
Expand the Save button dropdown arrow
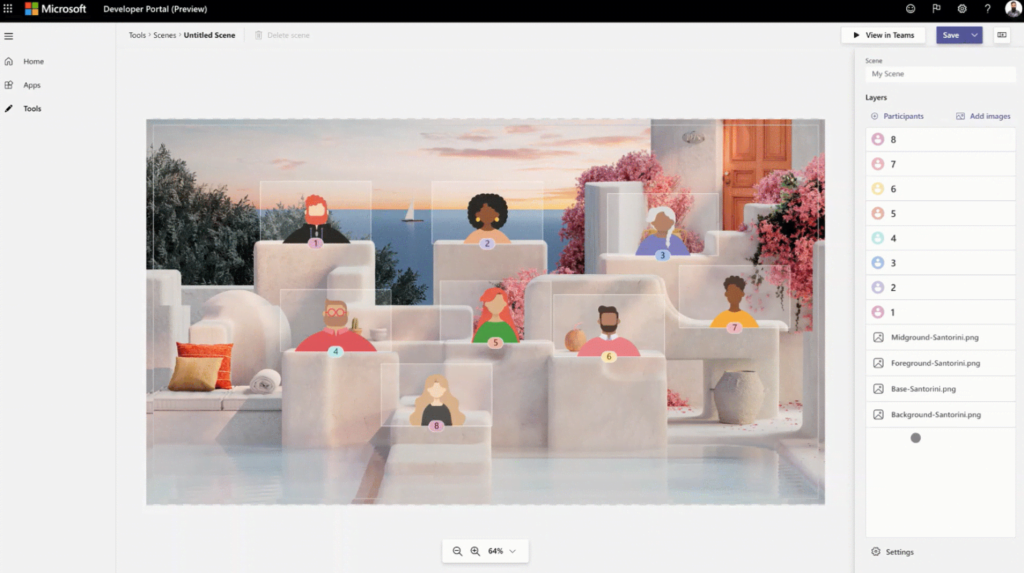(x=974, y=35)
